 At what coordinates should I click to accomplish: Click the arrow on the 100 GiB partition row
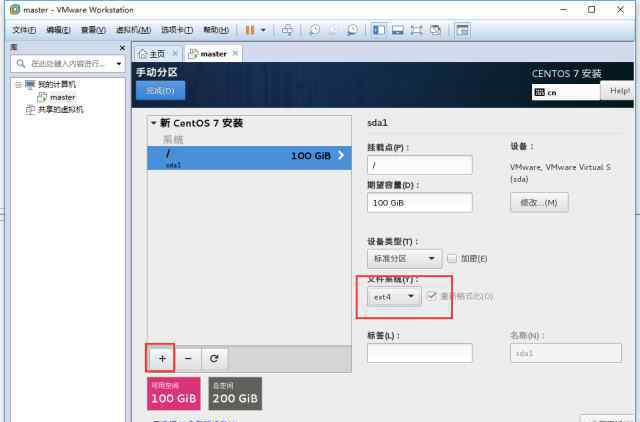click(341, 155)
